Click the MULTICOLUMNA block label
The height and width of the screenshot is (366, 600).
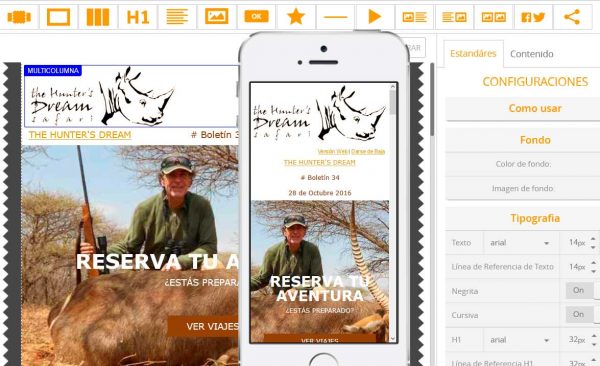(x=53, y=70)
